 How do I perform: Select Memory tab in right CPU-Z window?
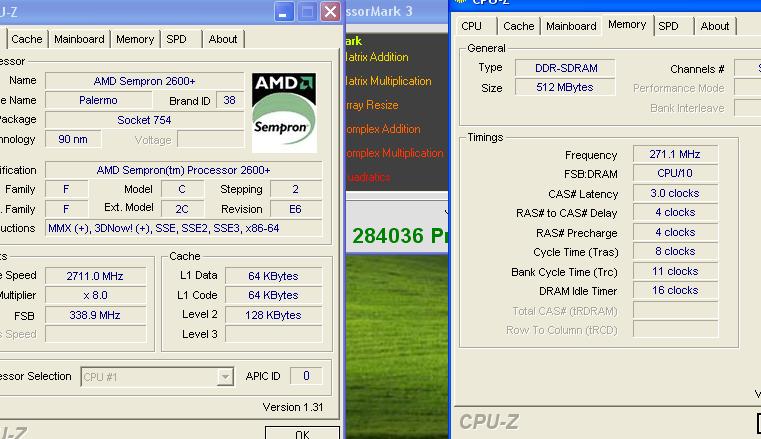(x=627, y=25)
